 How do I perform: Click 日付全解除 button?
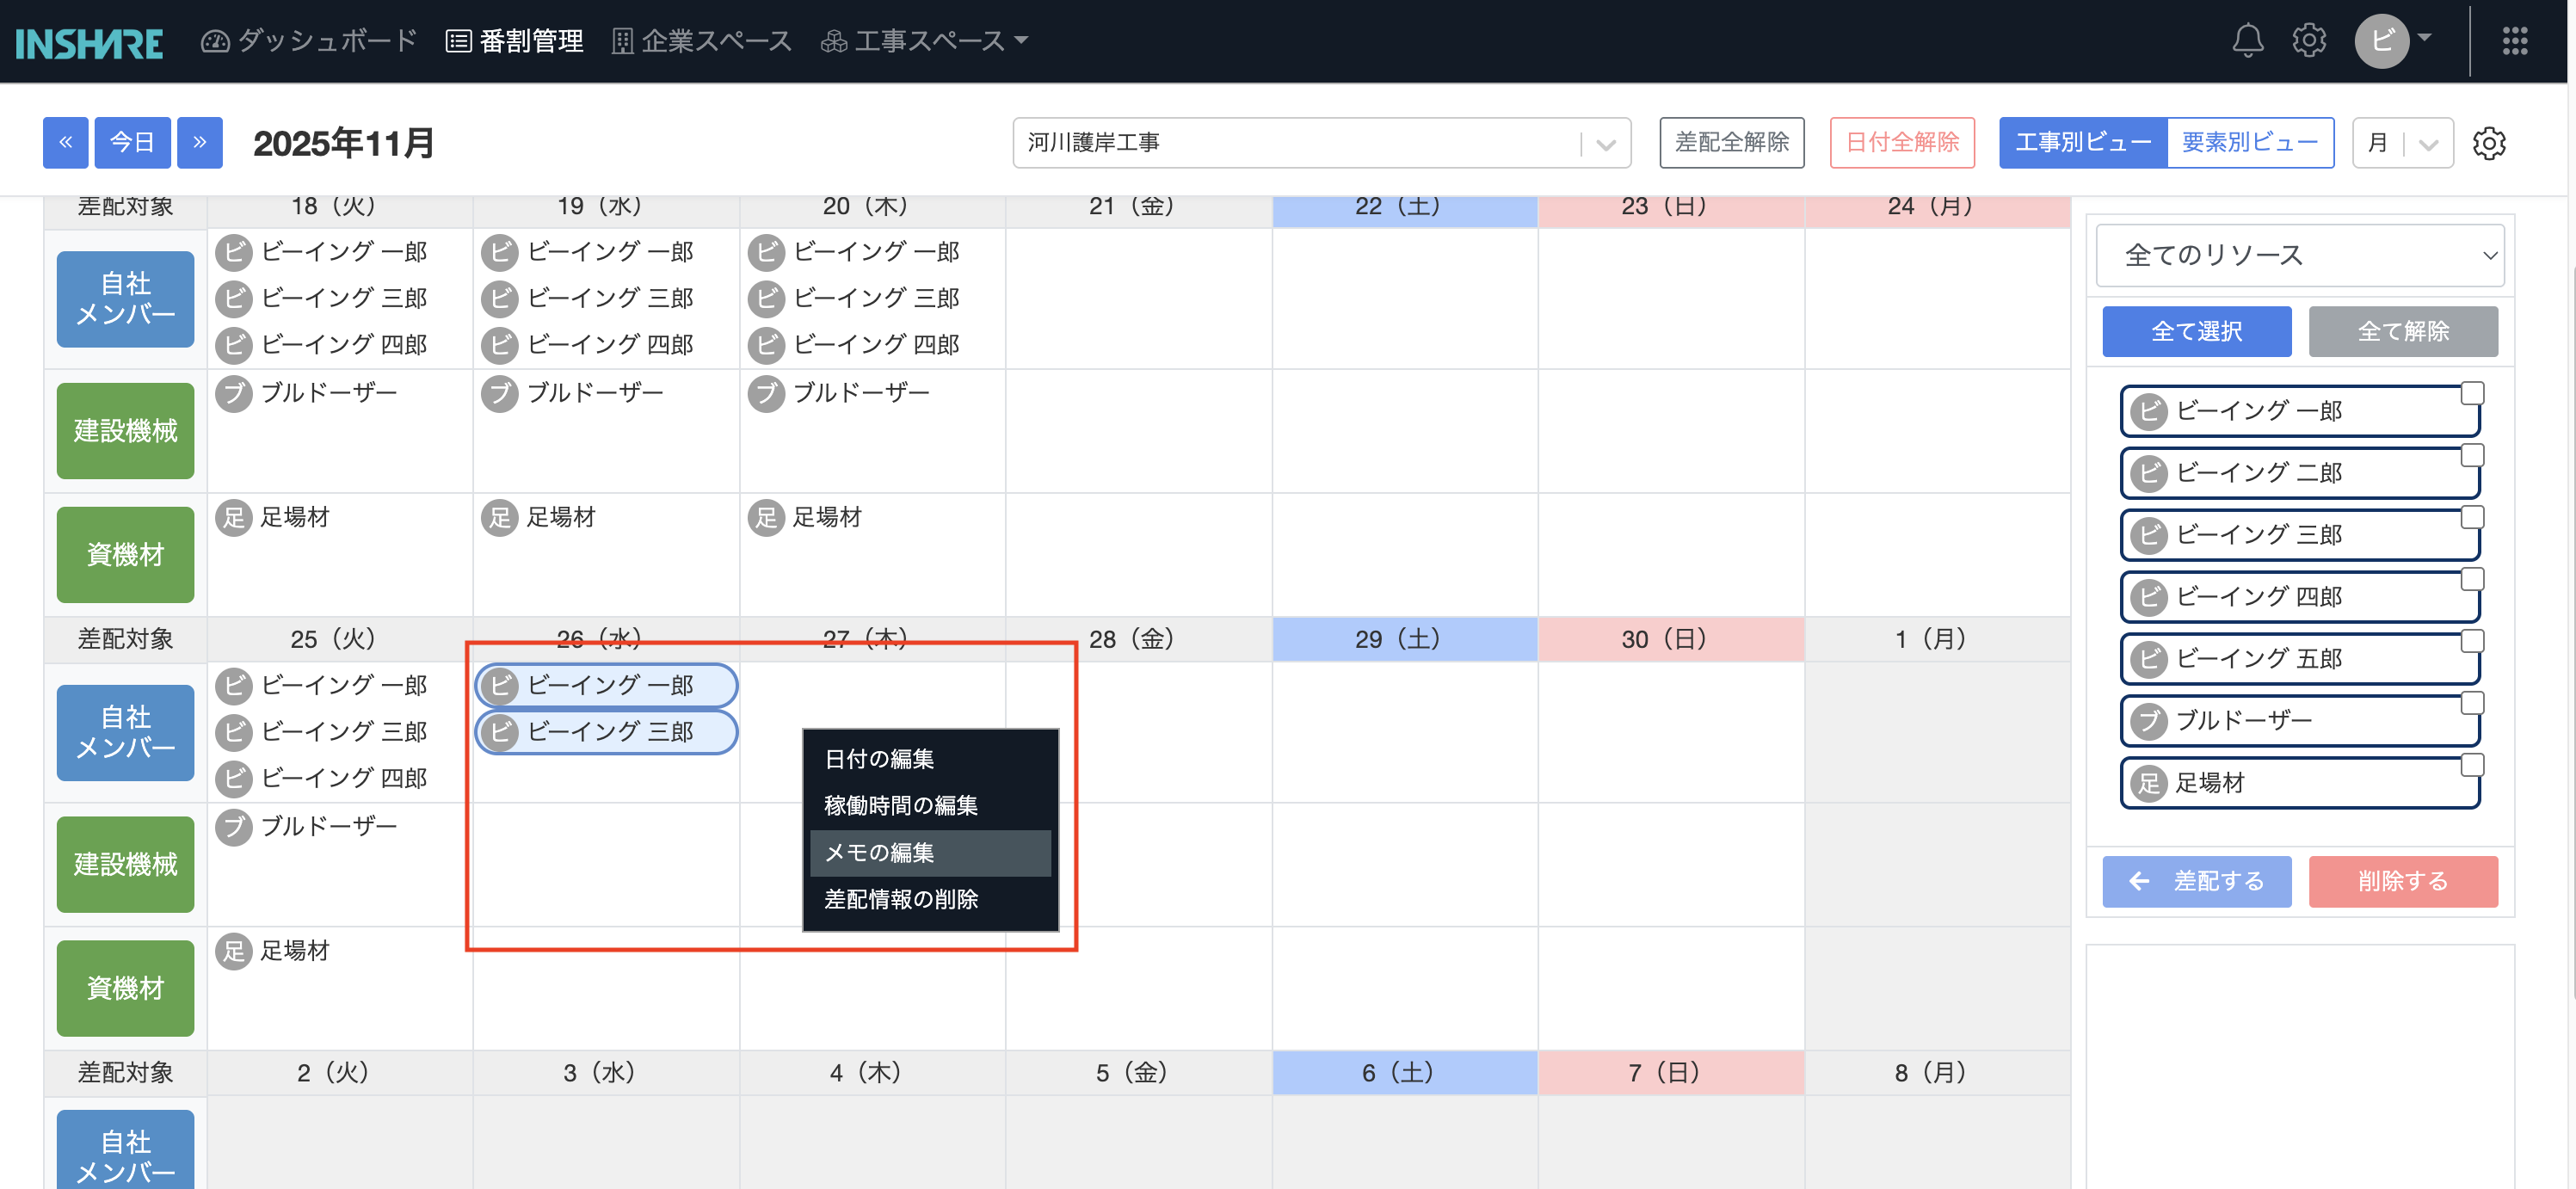point(1902,143)
